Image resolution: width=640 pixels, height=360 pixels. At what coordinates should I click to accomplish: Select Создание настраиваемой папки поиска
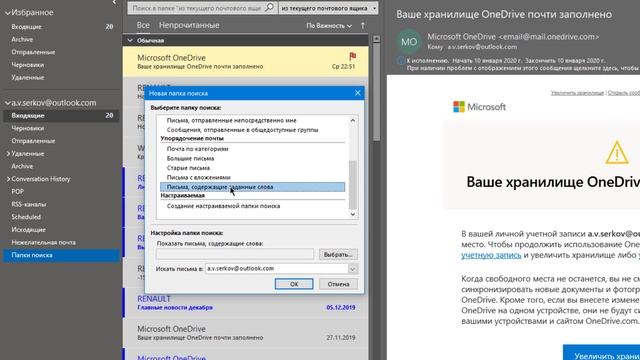pyautogui.click(x=223, y=206)
